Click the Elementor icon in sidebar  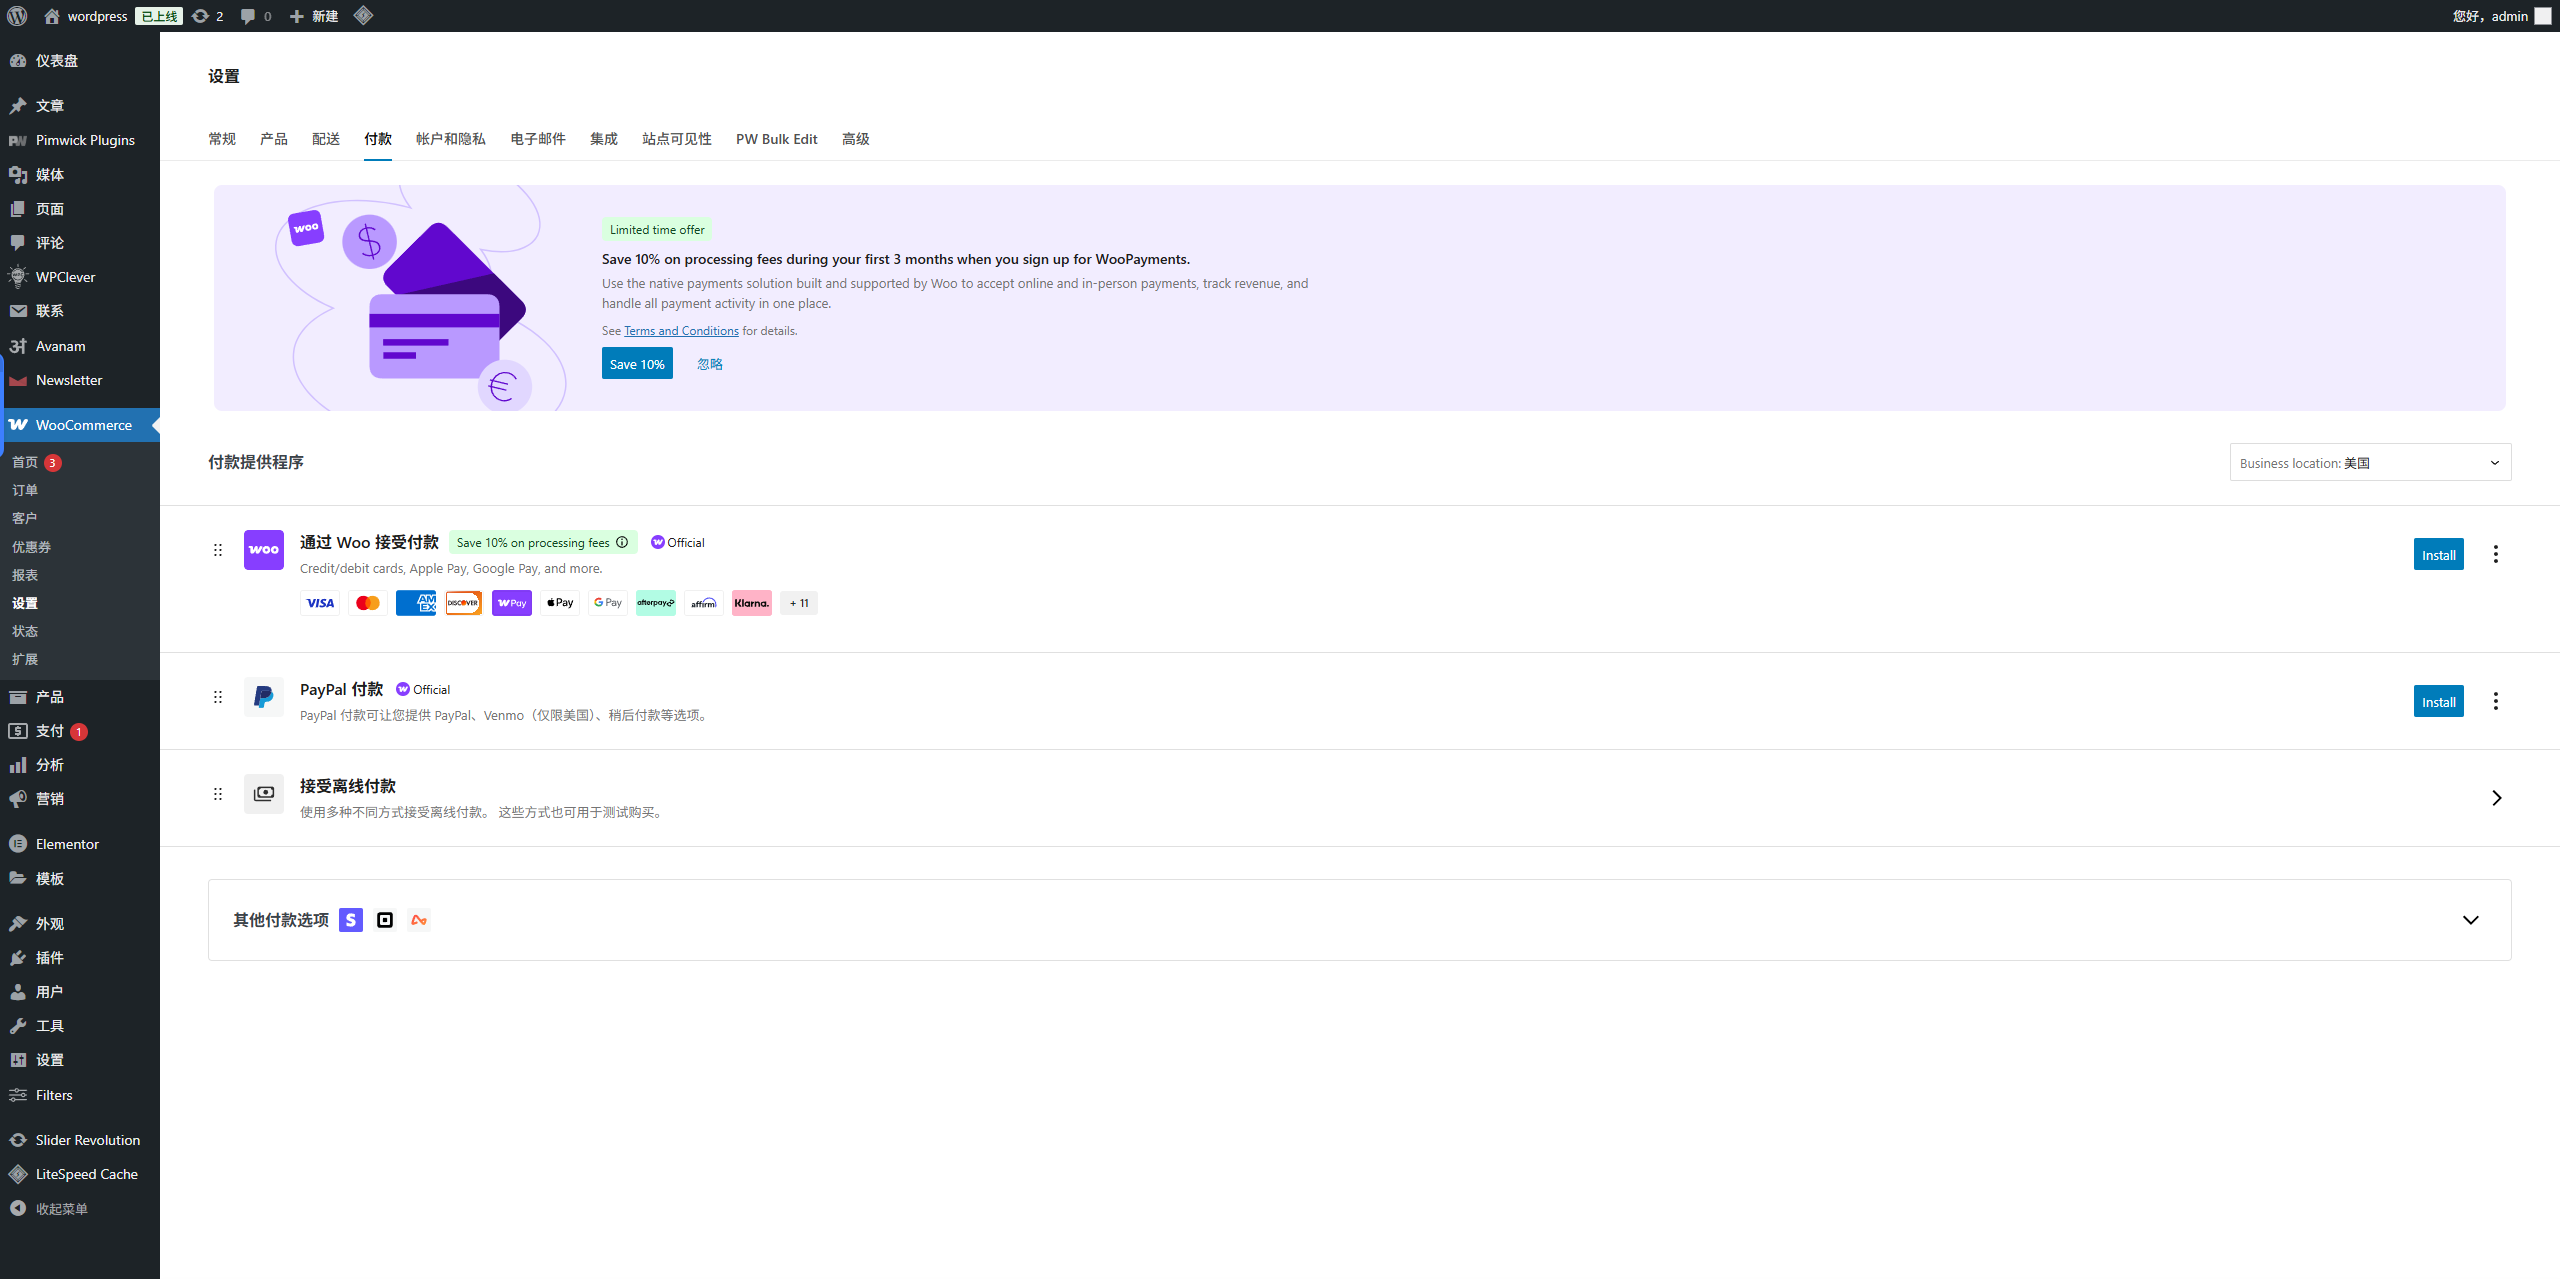coord(18,844)
